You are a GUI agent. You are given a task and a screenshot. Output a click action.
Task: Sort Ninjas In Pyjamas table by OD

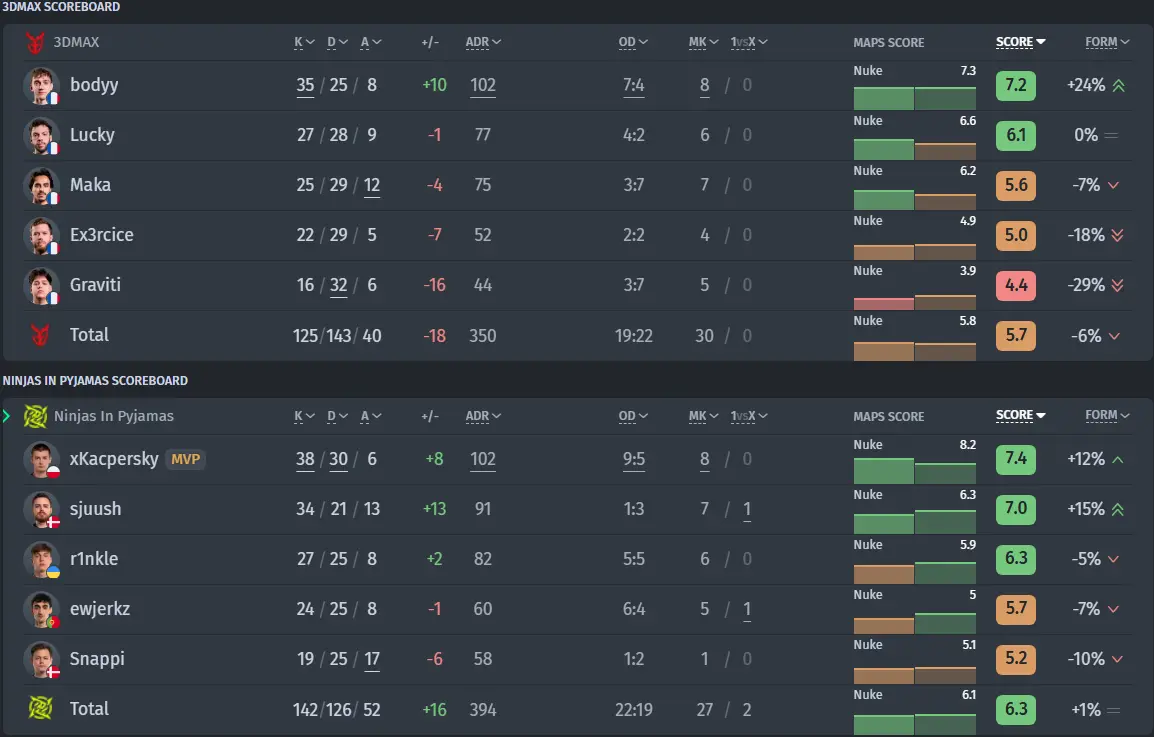(633, 416)
